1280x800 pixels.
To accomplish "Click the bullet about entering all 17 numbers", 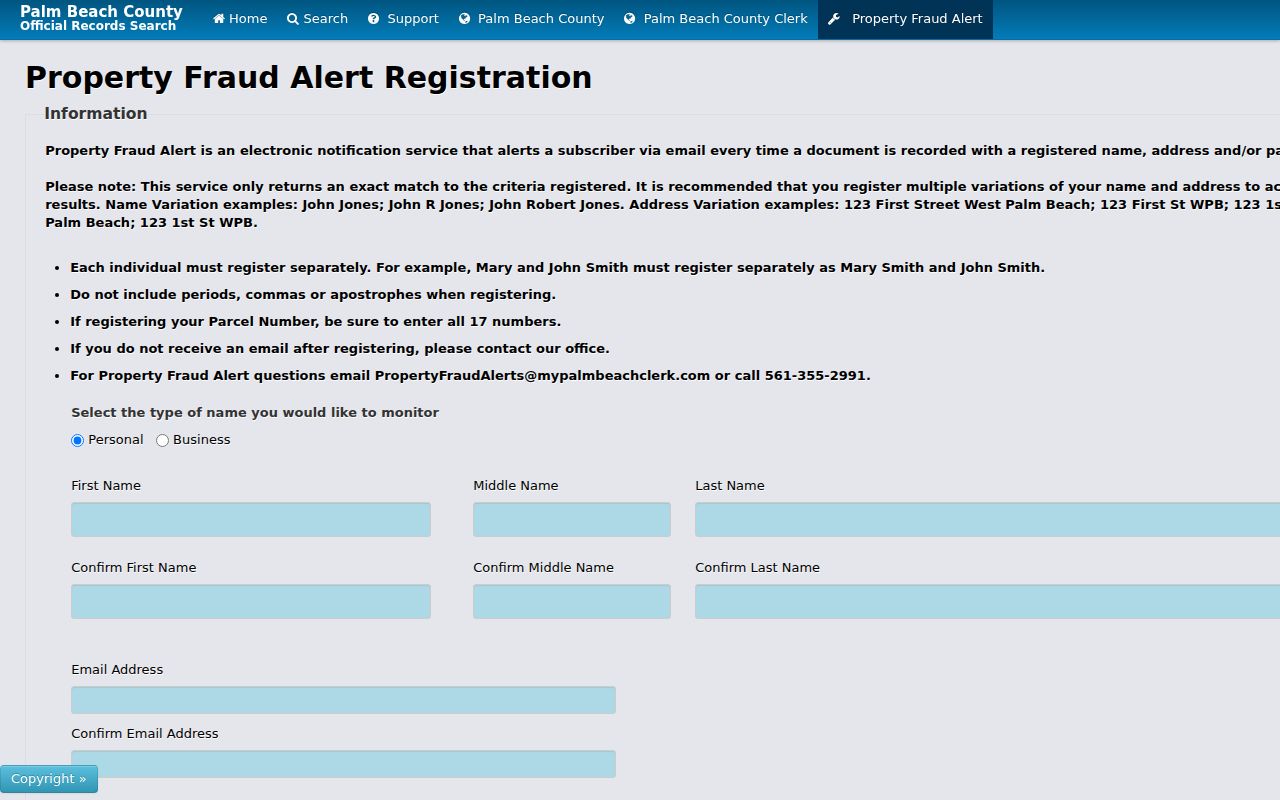I will point(315,322).
